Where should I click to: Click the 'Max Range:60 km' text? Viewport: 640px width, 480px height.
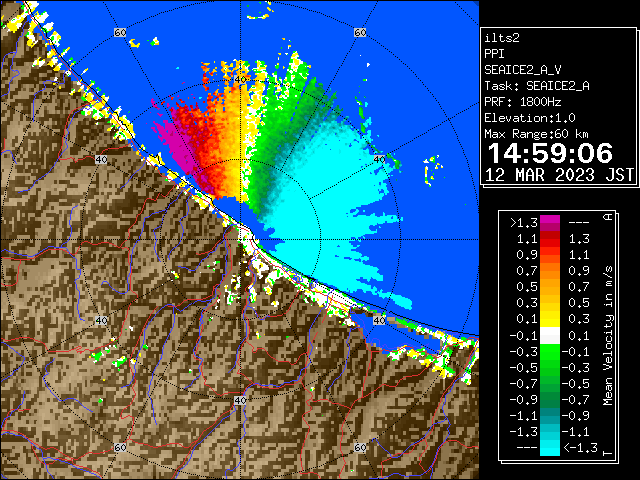[536, 134]
